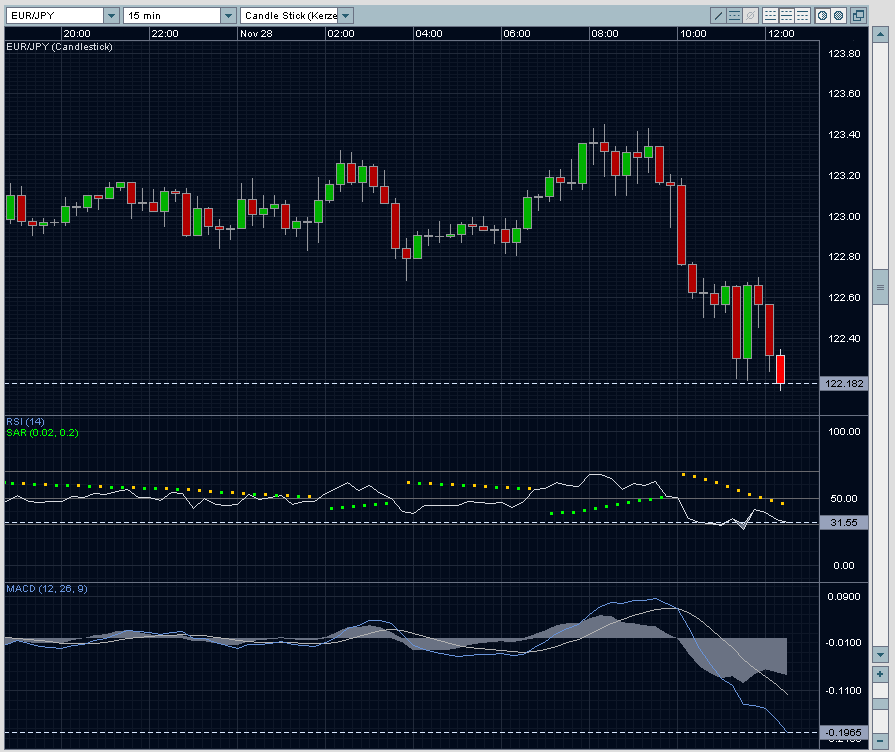Click the vertical scrollbar down arrow
Image resolution: width=895 pixels, height=752 pixels.
pos(880,654)
